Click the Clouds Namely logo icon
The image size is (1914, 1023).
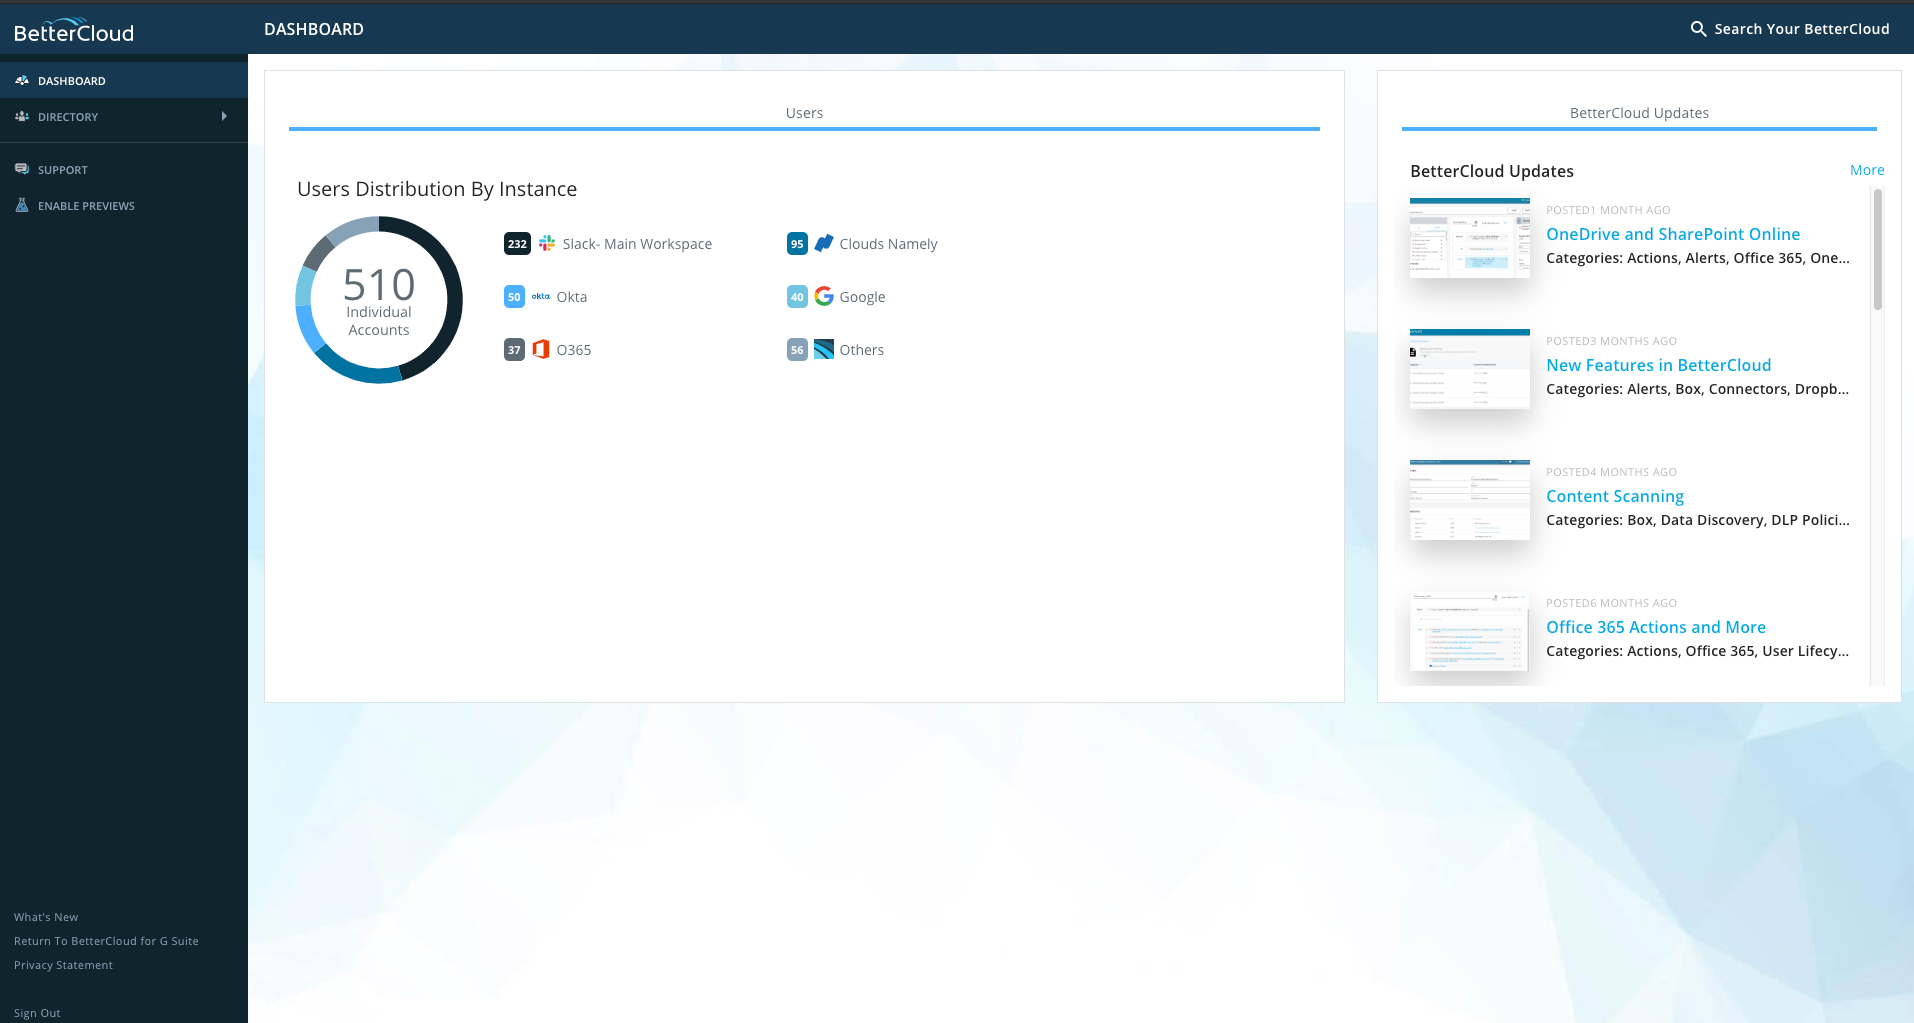[x=824, y=243]
